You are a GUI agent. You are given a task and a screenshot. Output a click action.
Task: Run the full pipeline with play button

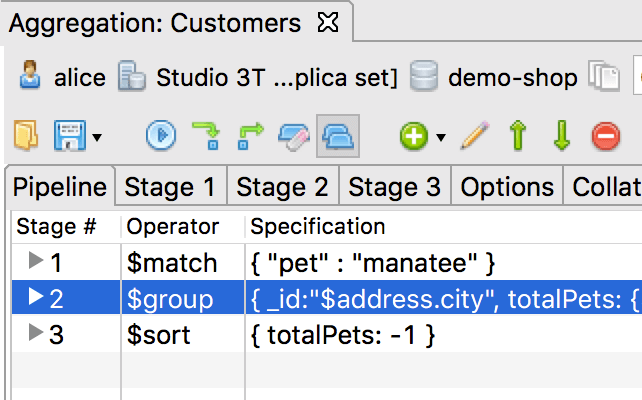(161, 135)
